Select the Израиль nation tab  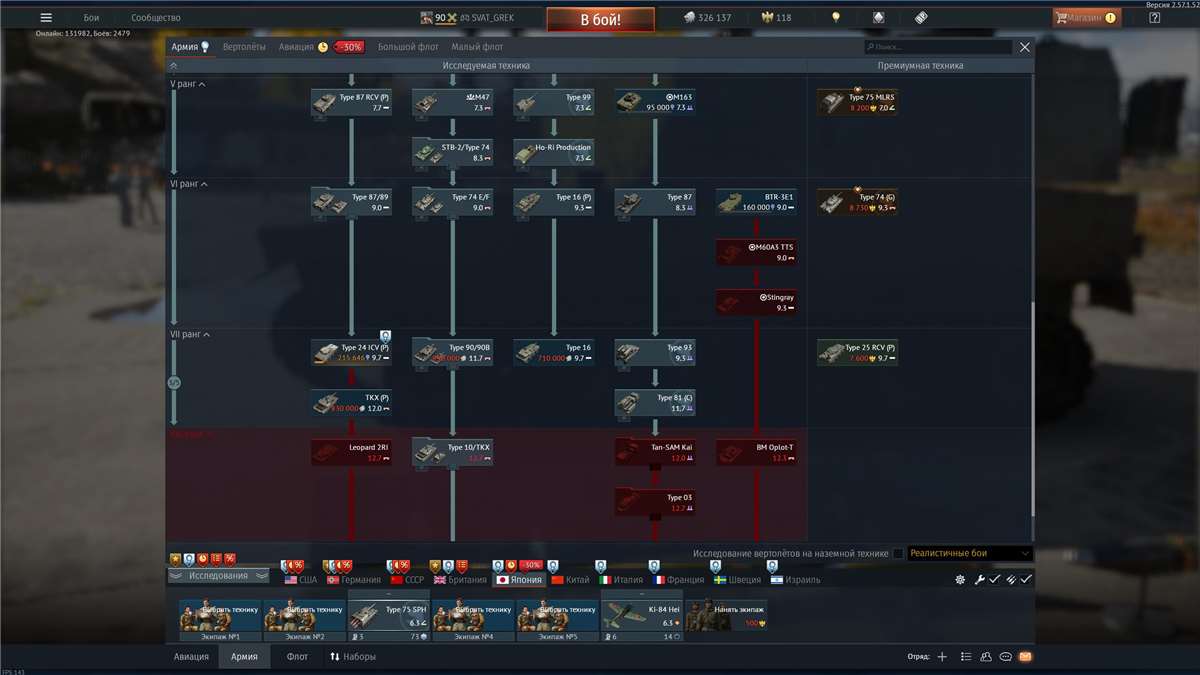(795, 580)
